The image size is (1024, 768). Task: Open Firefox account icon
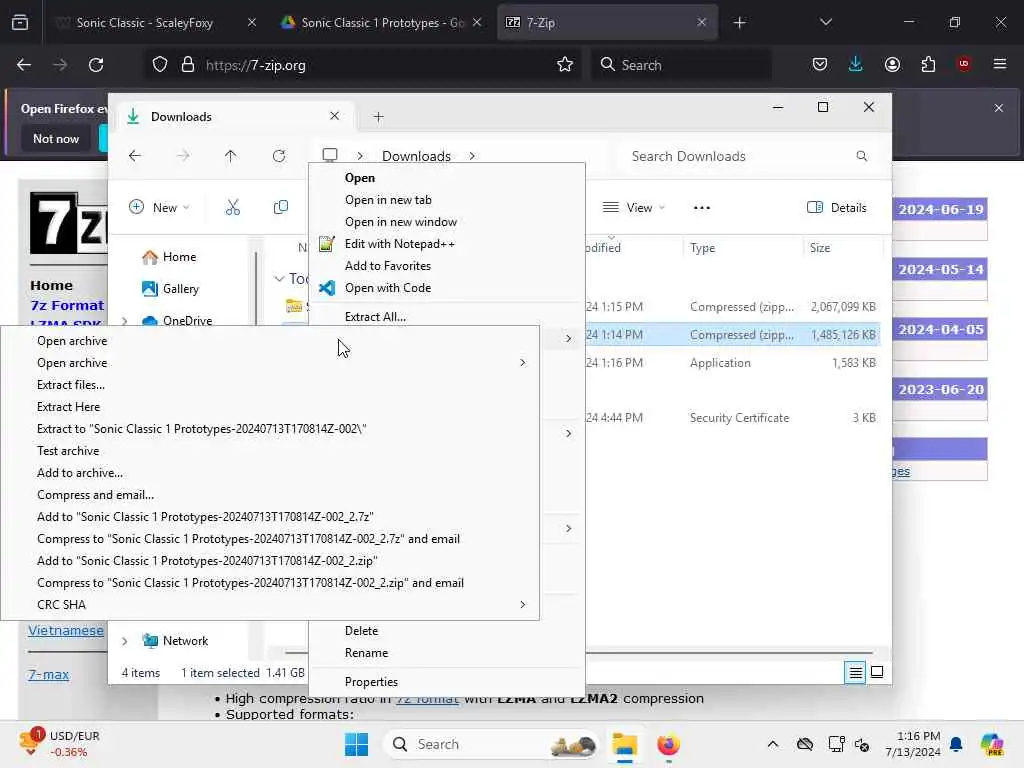point(892,64)
